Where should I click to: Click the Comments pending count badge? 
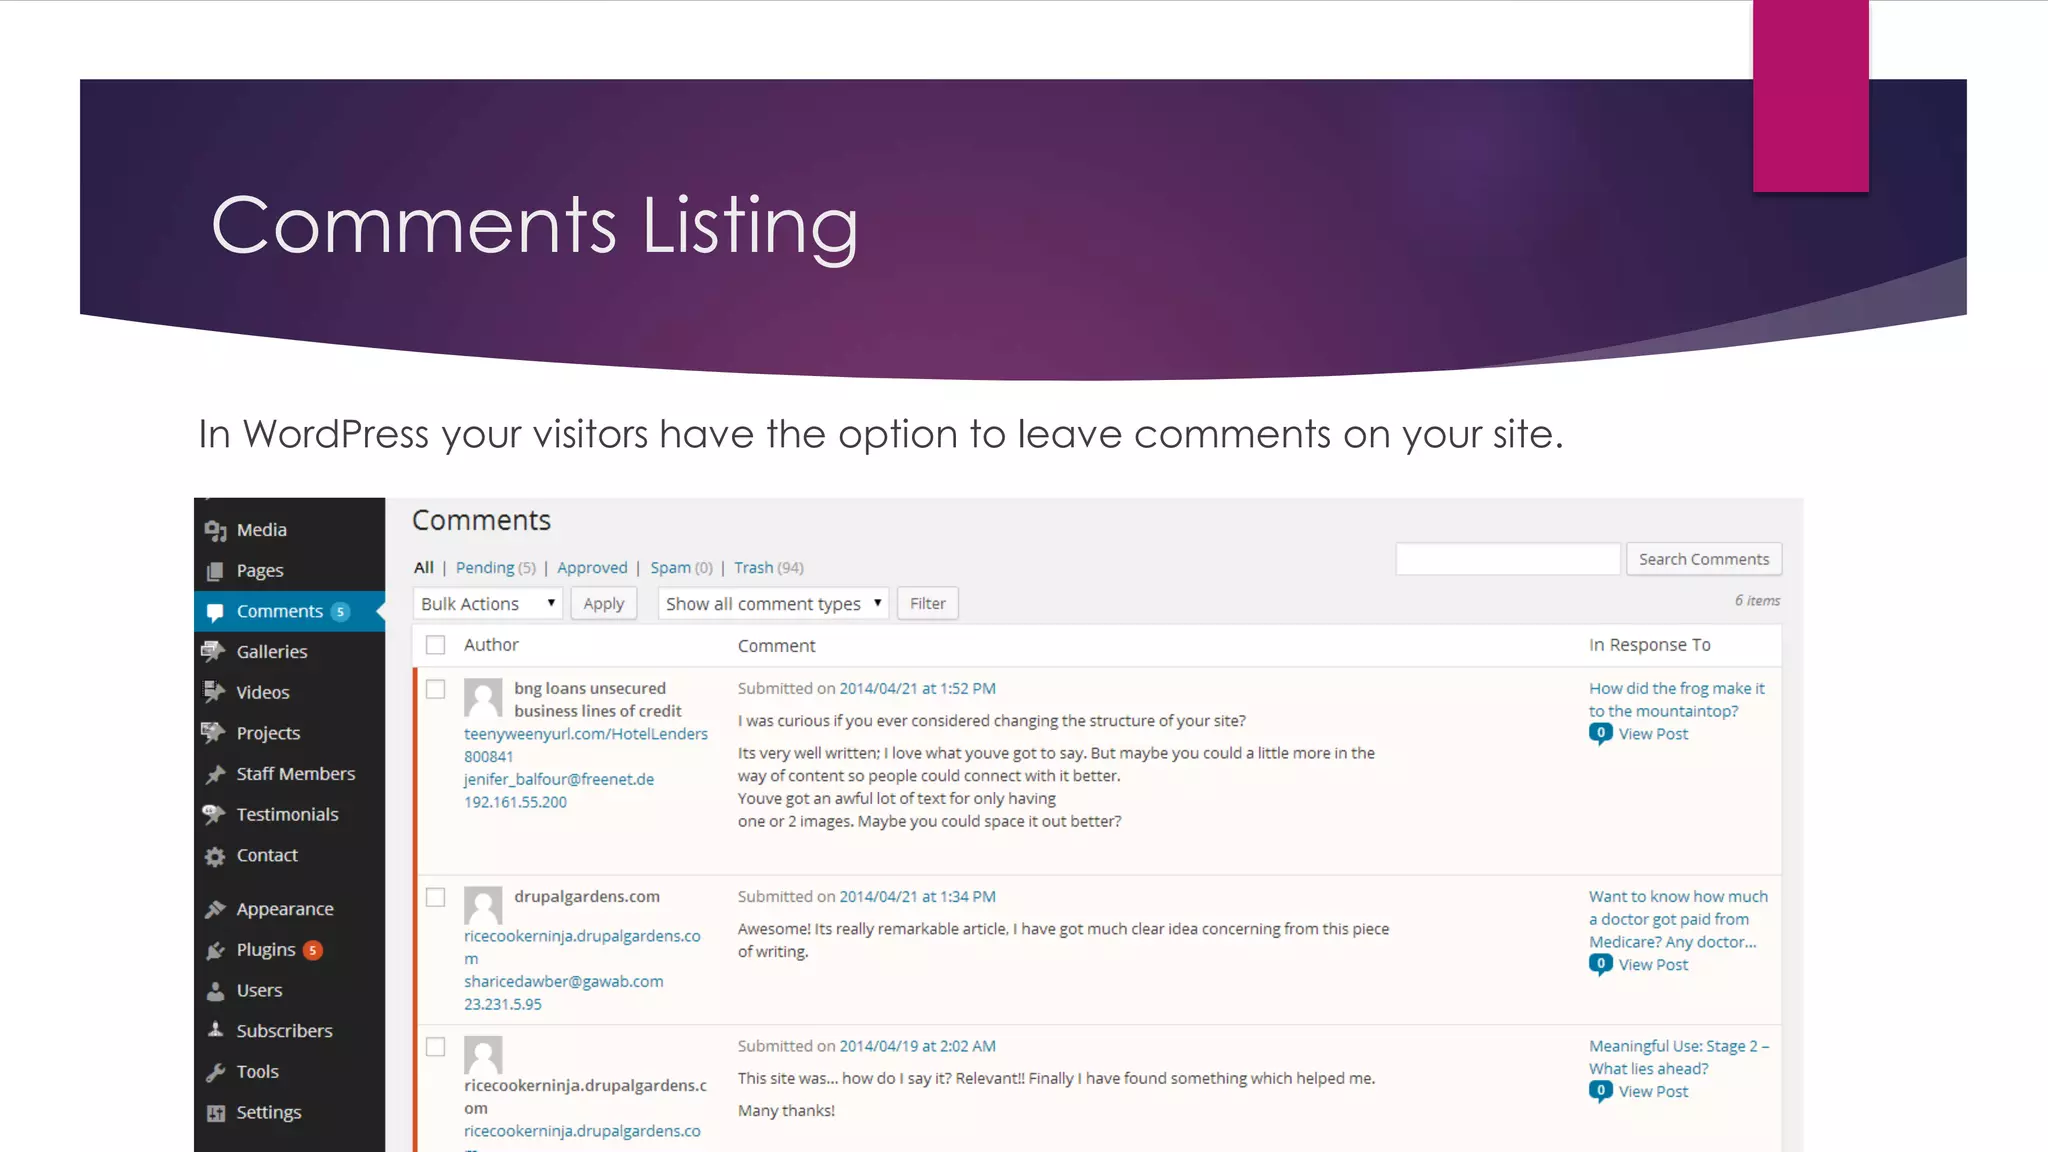[341, 612]
